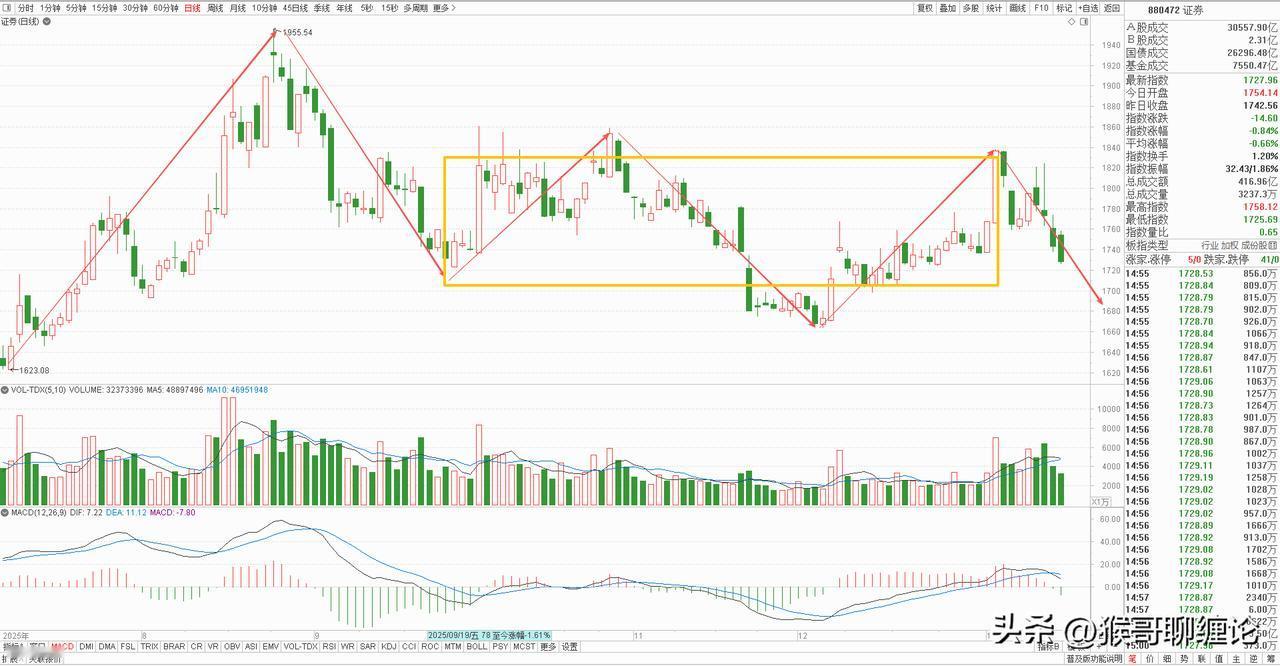Select the EMV indicator tab

(271, 646)
